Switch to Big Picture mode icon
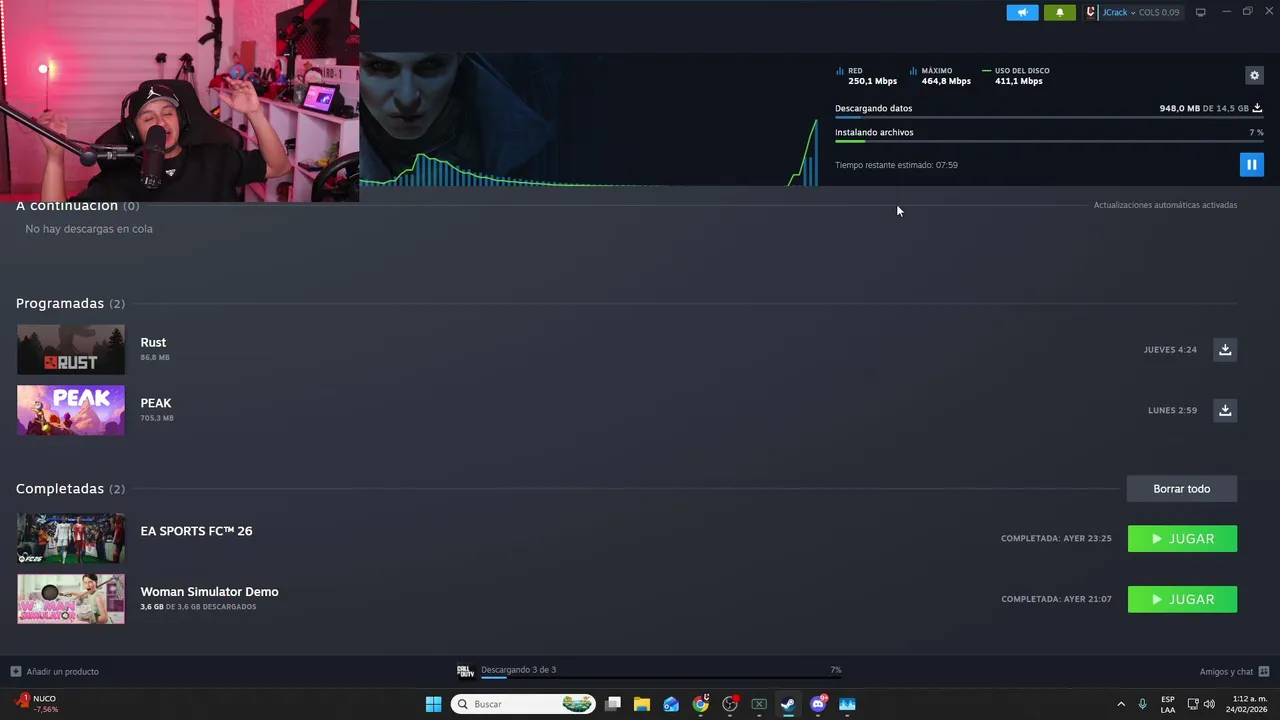Image resolution: width=1280 pixels, height=720 pixels. [1201, 12]
